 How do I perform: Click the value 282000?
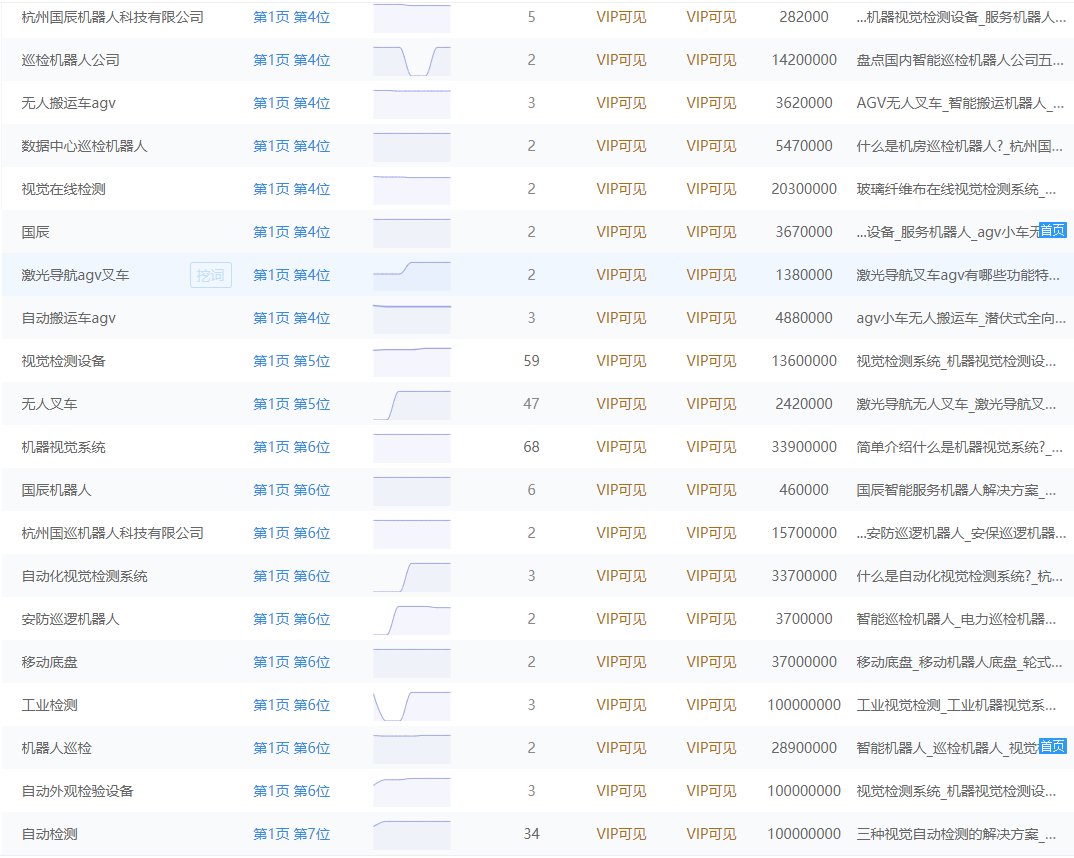[x=804, y=17]
